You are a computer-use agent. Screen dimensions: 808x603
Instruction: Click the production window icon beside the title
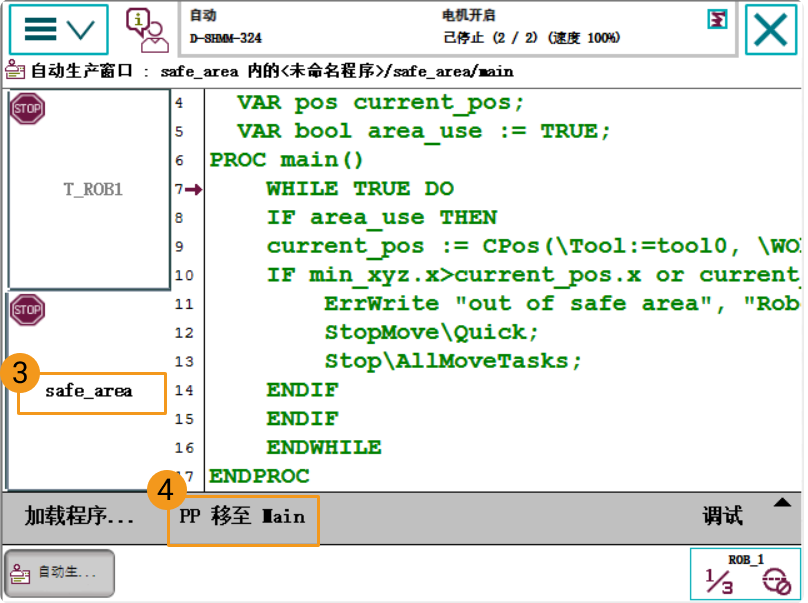pos(14,71)
